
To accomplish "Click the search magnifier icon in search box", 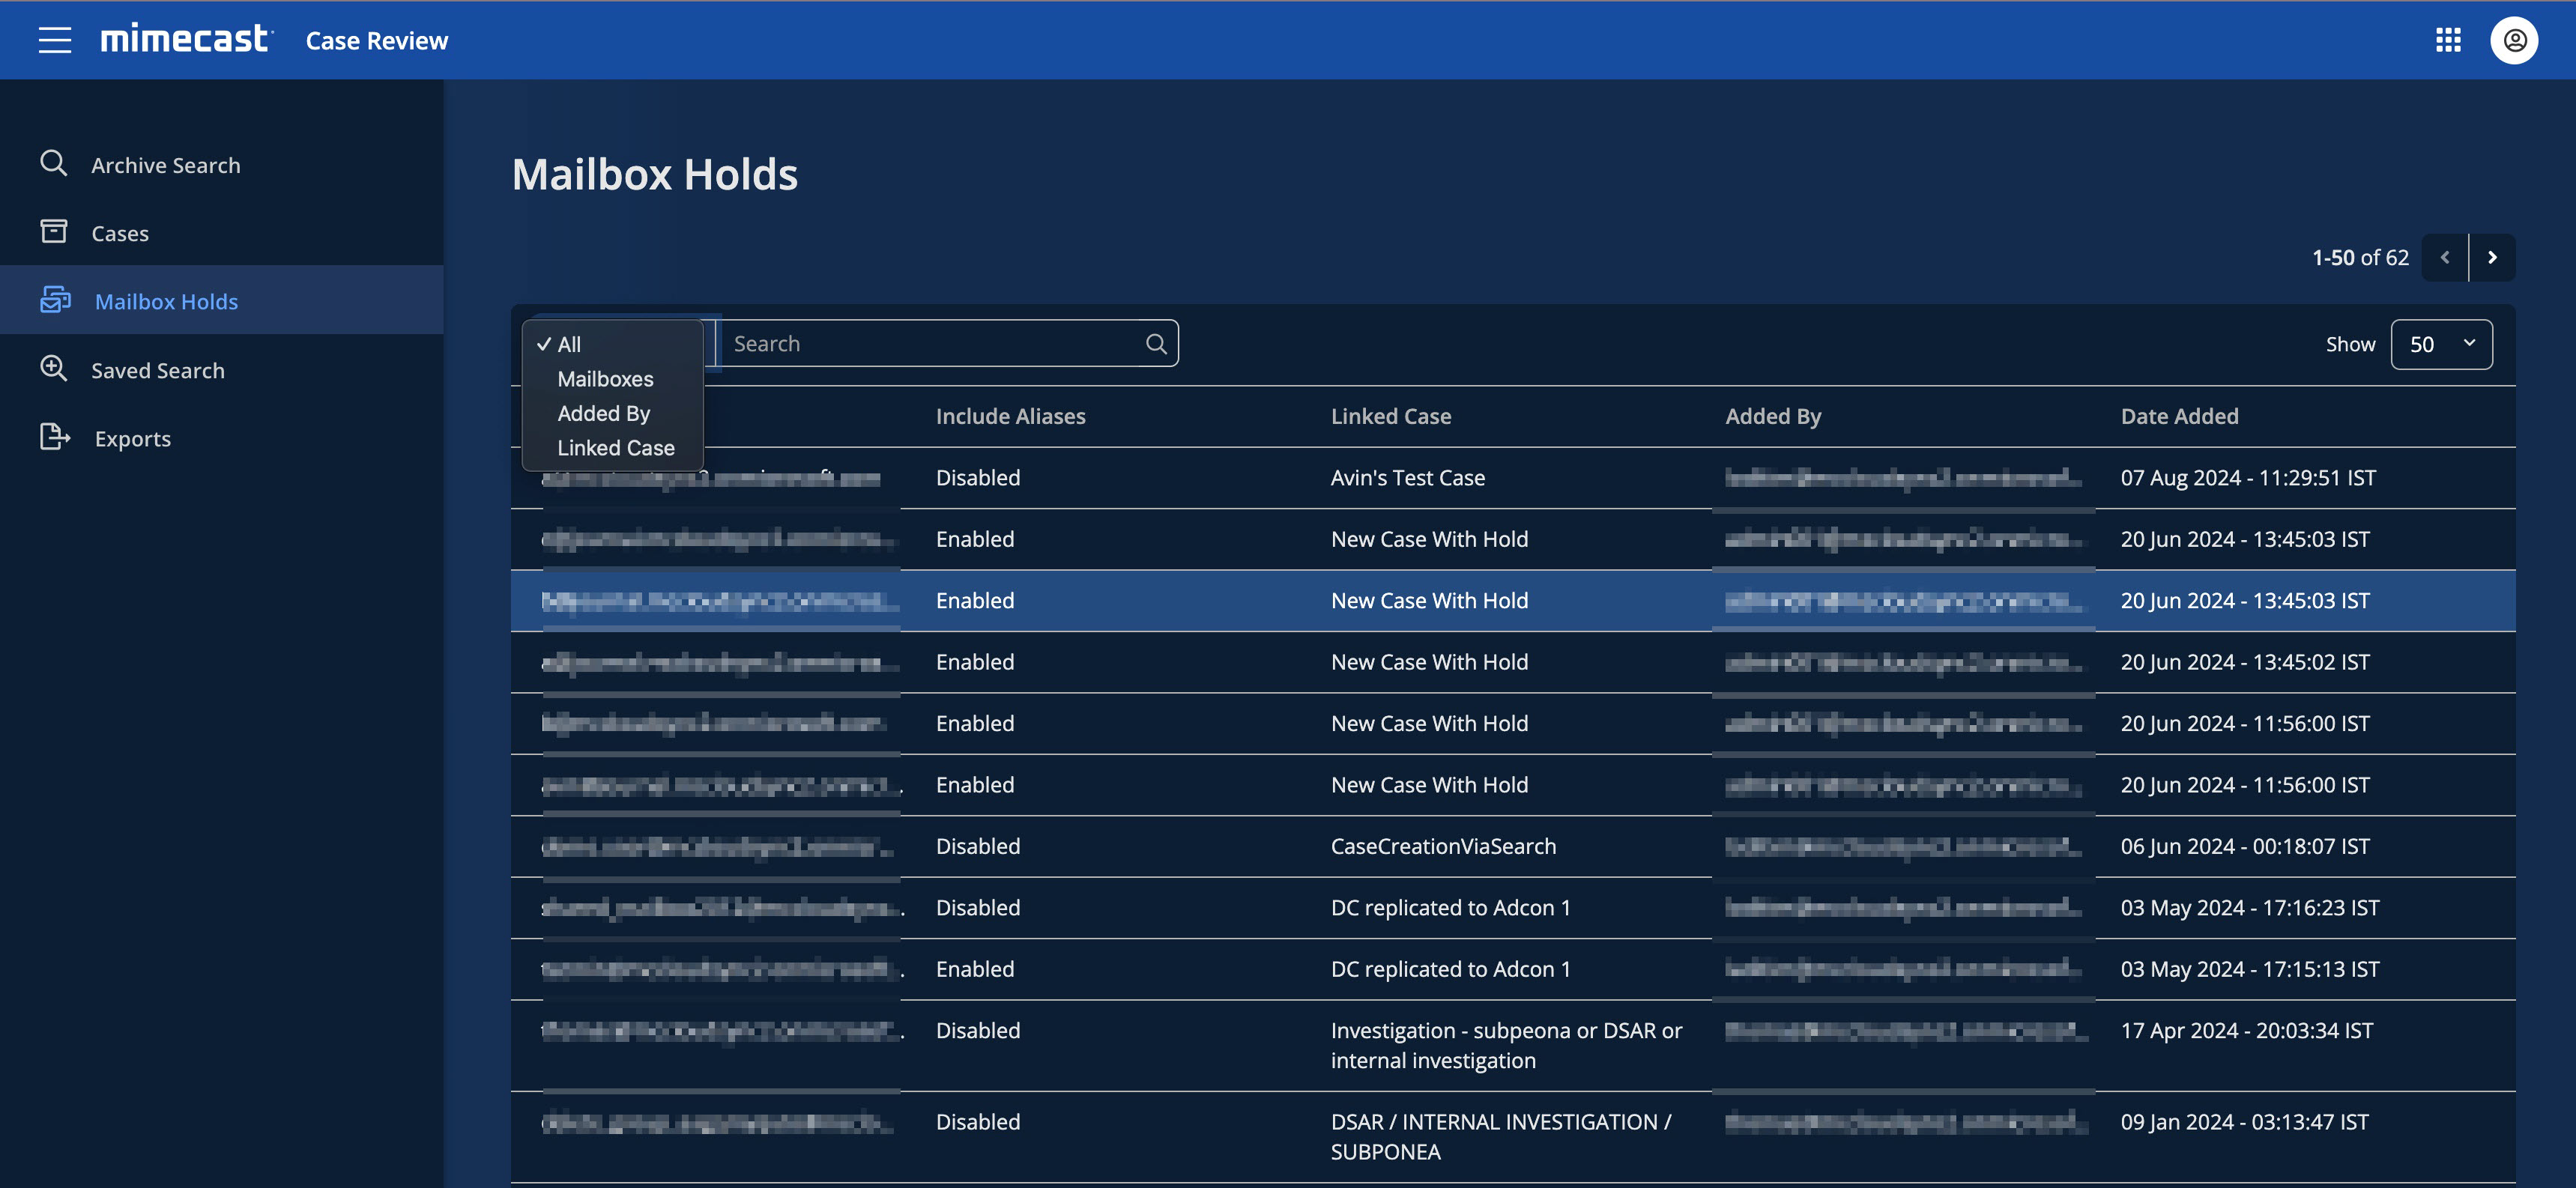I will click(1156, 344).
